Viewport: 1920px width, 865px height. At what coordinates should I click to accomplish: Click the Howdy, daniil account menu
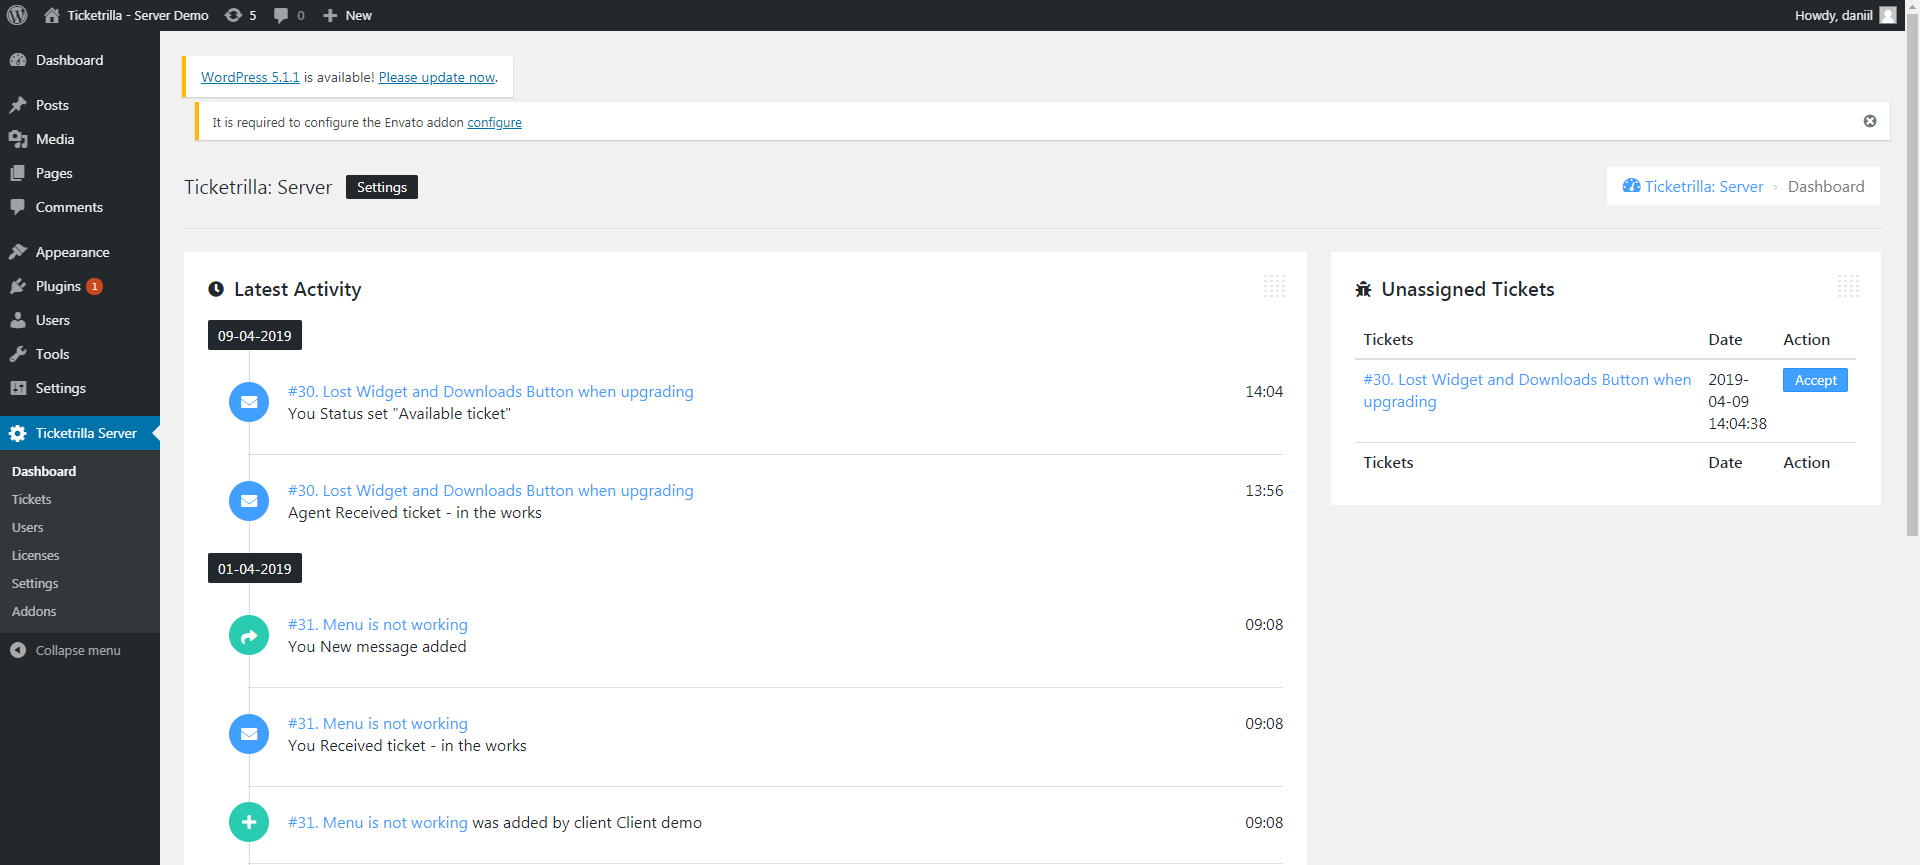click(1845, 15)
